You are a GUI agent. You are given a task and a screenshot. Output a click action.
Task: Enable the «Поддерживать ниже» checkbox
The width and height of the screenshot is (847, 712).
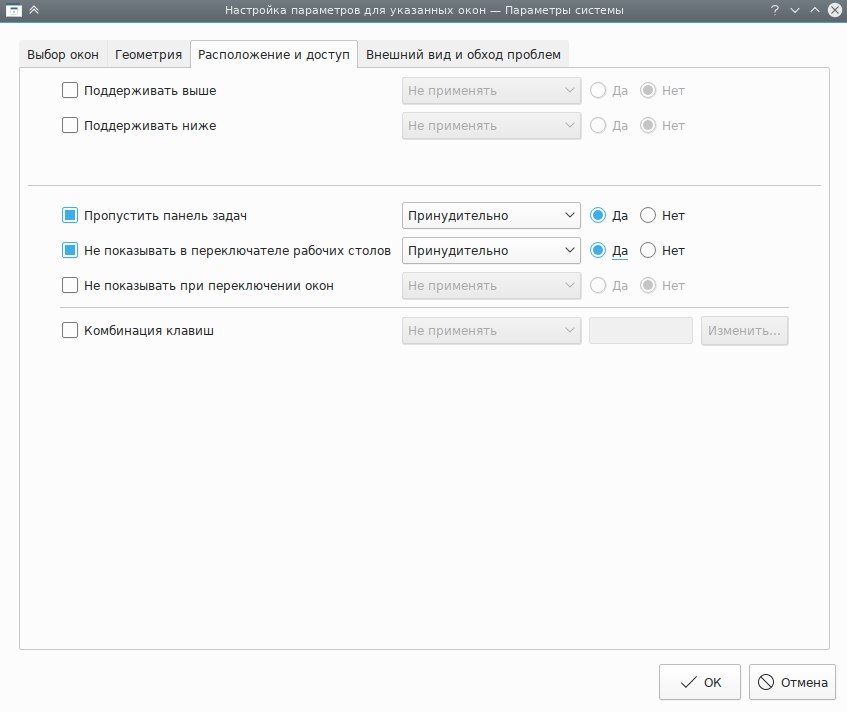(70, 126)
